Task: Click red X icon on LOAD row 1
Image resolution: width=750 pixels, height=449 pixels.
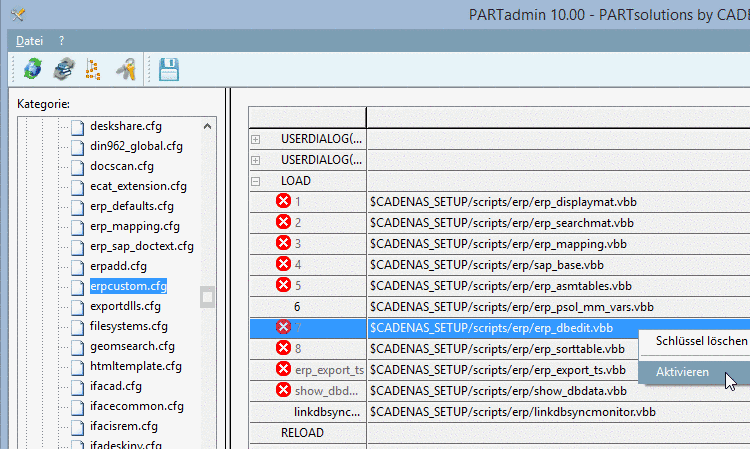Action: (283, 201)
